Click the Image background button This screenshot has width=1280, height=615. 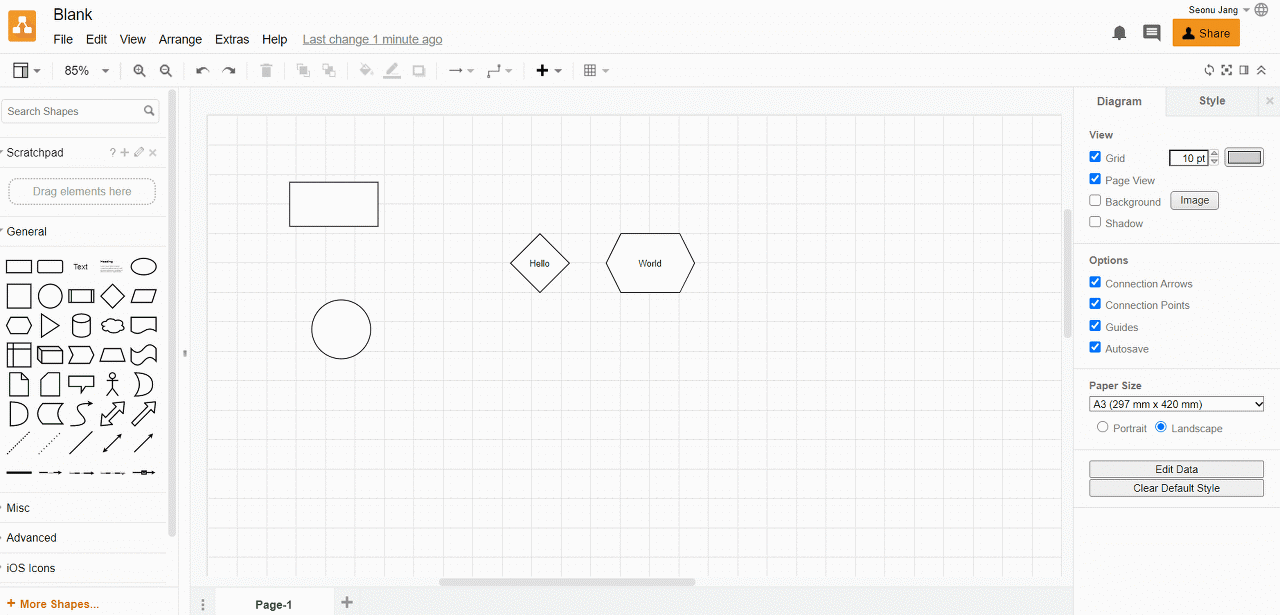(1194, 201)
